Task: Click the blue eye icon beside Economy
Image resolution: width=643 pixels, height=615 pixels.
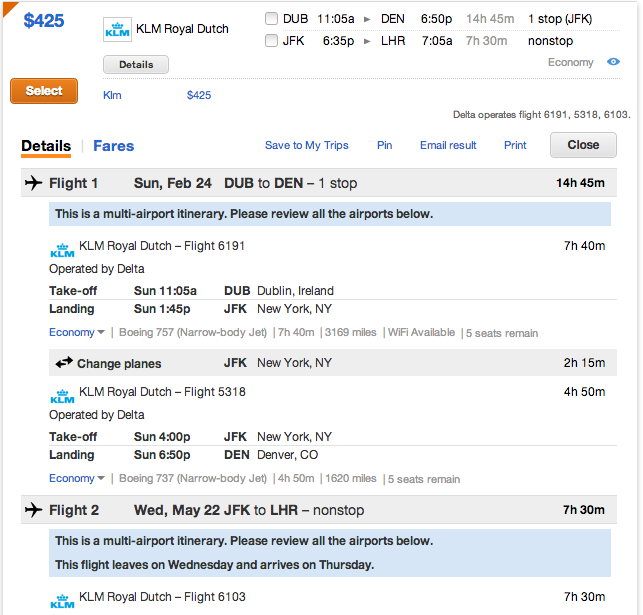Action: (613, 62)
